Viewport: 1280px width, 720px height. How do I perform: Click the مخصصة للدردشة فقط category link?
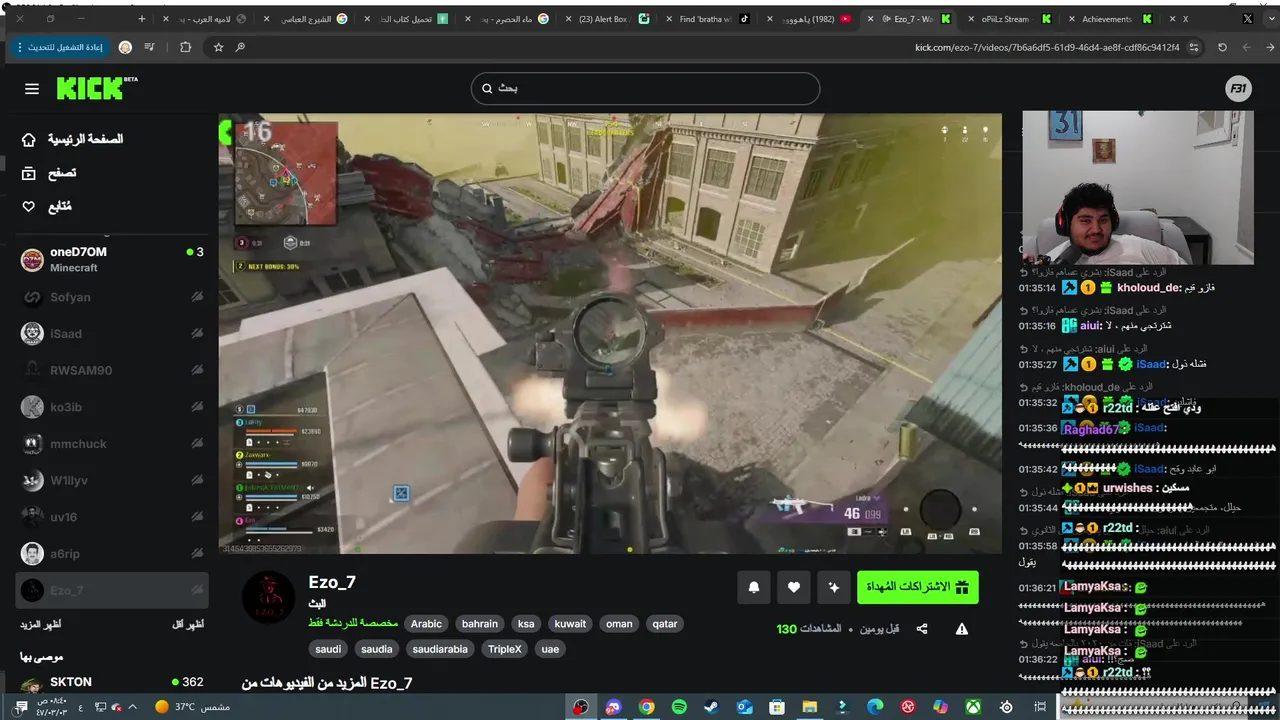pyautogui.click(x=353, y=623)
